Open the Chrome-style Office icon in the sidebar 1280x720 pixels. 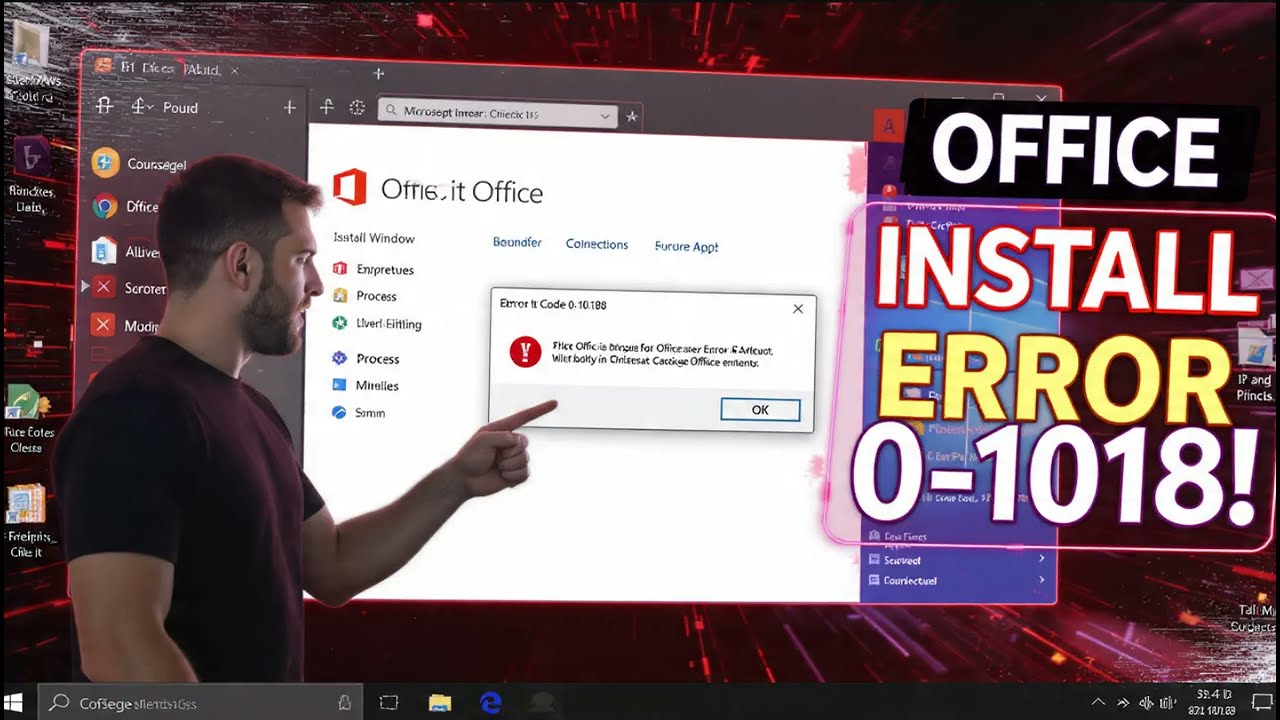pos(105,207)
